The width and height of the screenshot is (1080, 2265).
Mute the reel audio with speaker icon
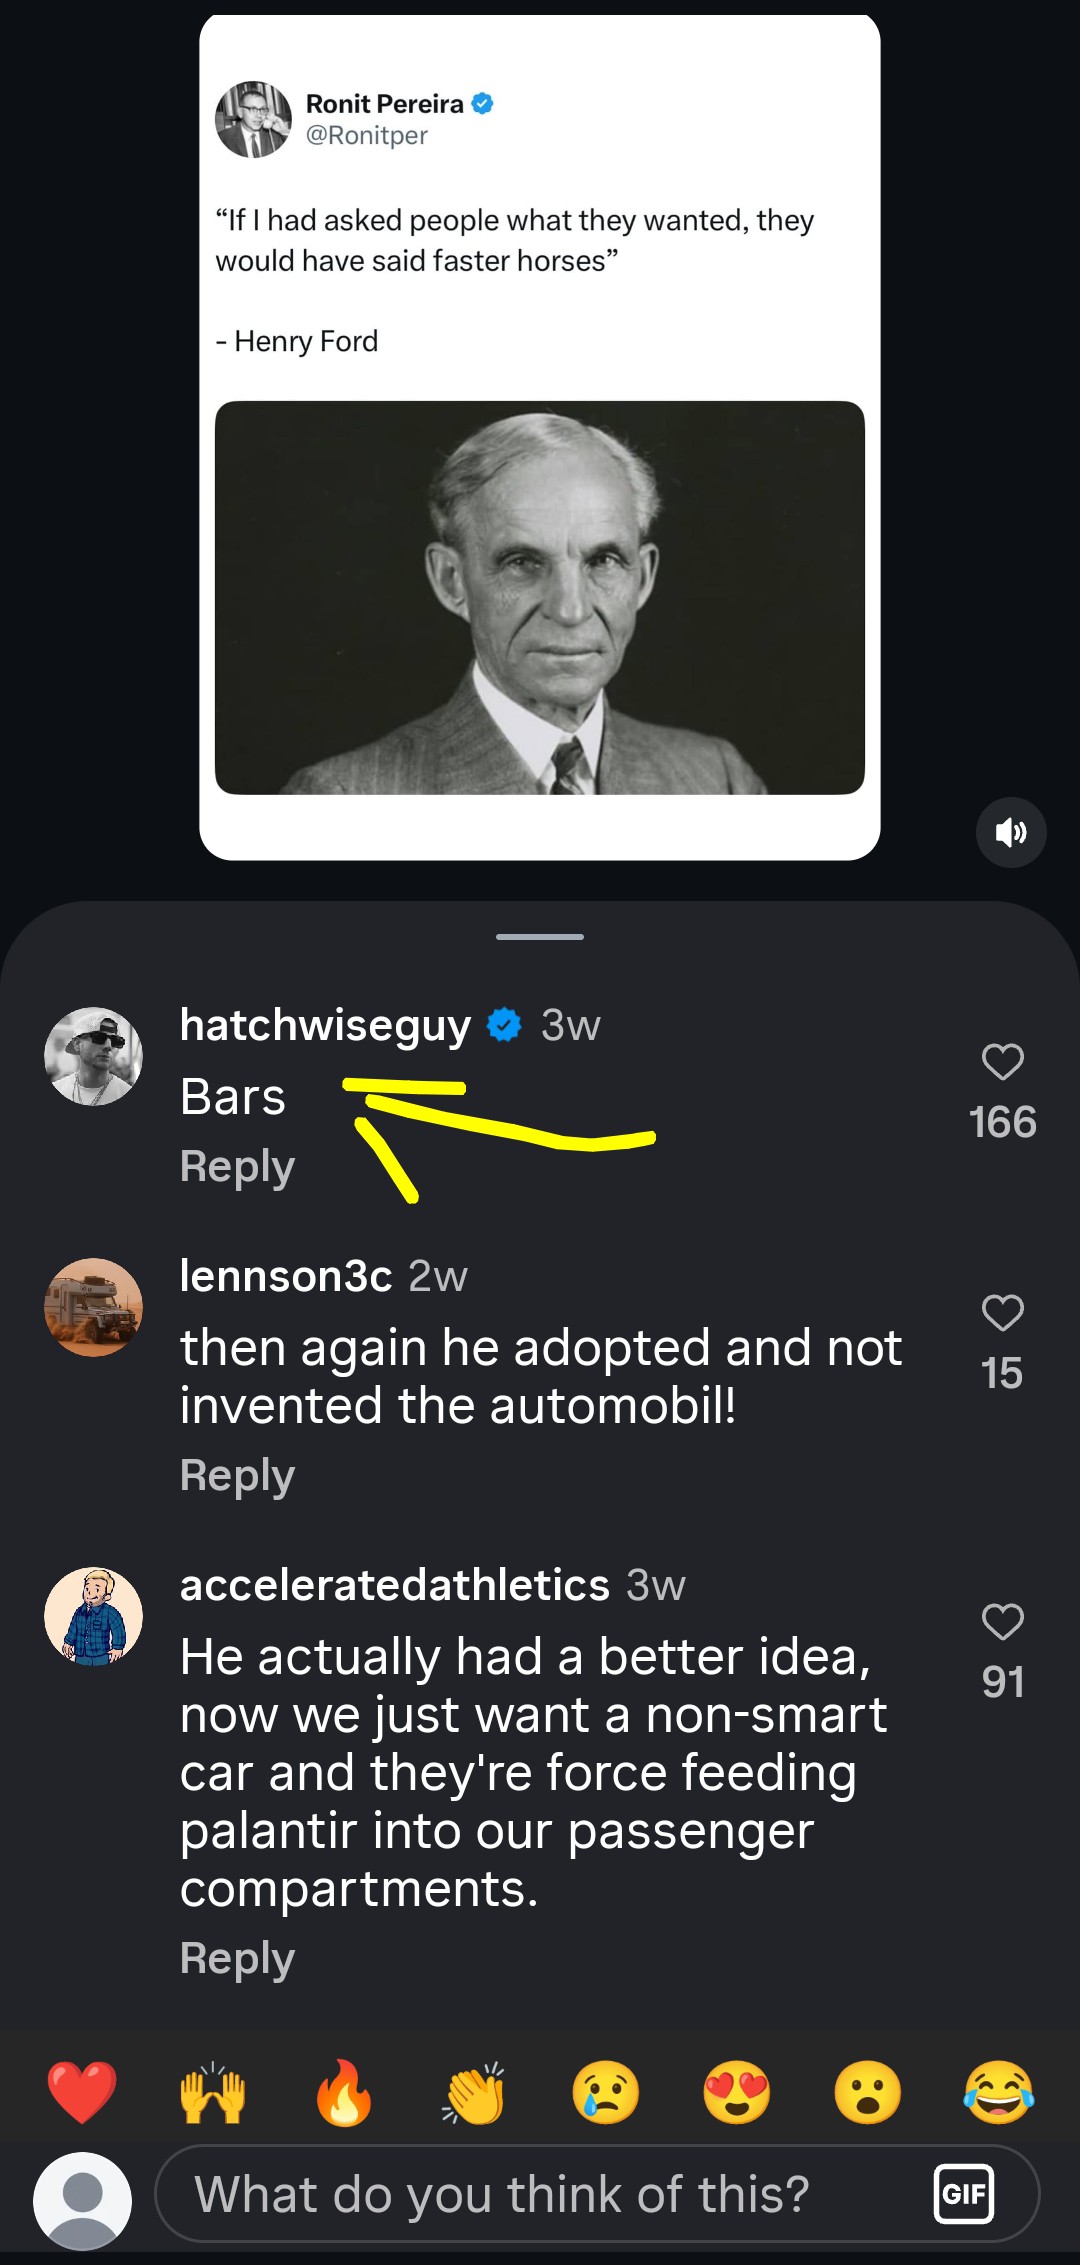1011,832
